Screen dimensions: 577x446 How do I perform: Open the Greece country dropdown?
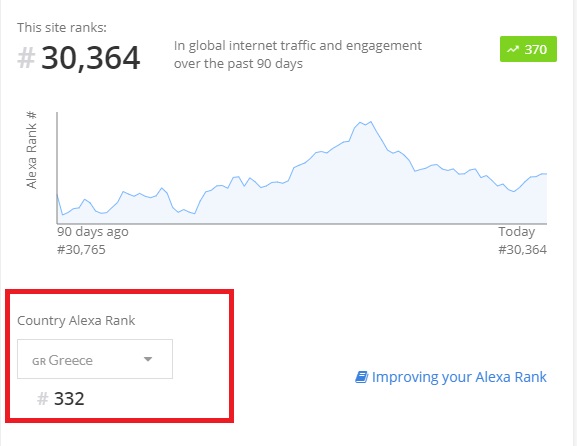pyautogui.click(x=95, y=359)
